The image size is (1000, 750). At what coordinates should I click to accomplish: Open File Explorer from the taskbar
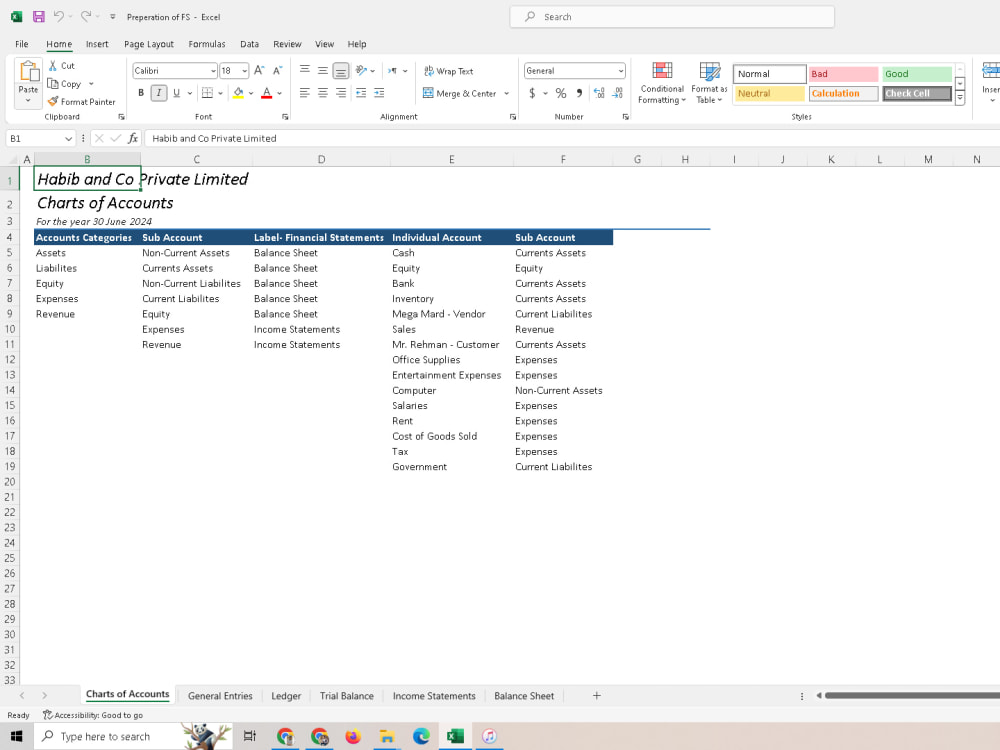point(386,737)
